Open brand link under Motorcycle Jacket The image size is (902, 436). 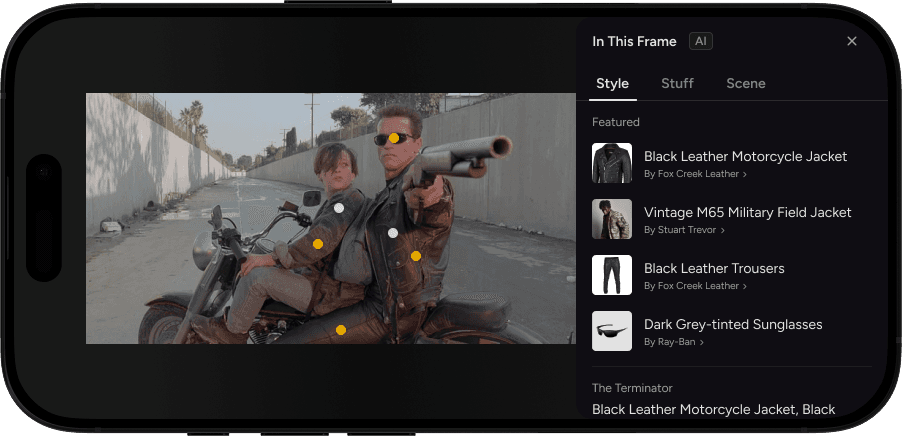click(695, 174)
